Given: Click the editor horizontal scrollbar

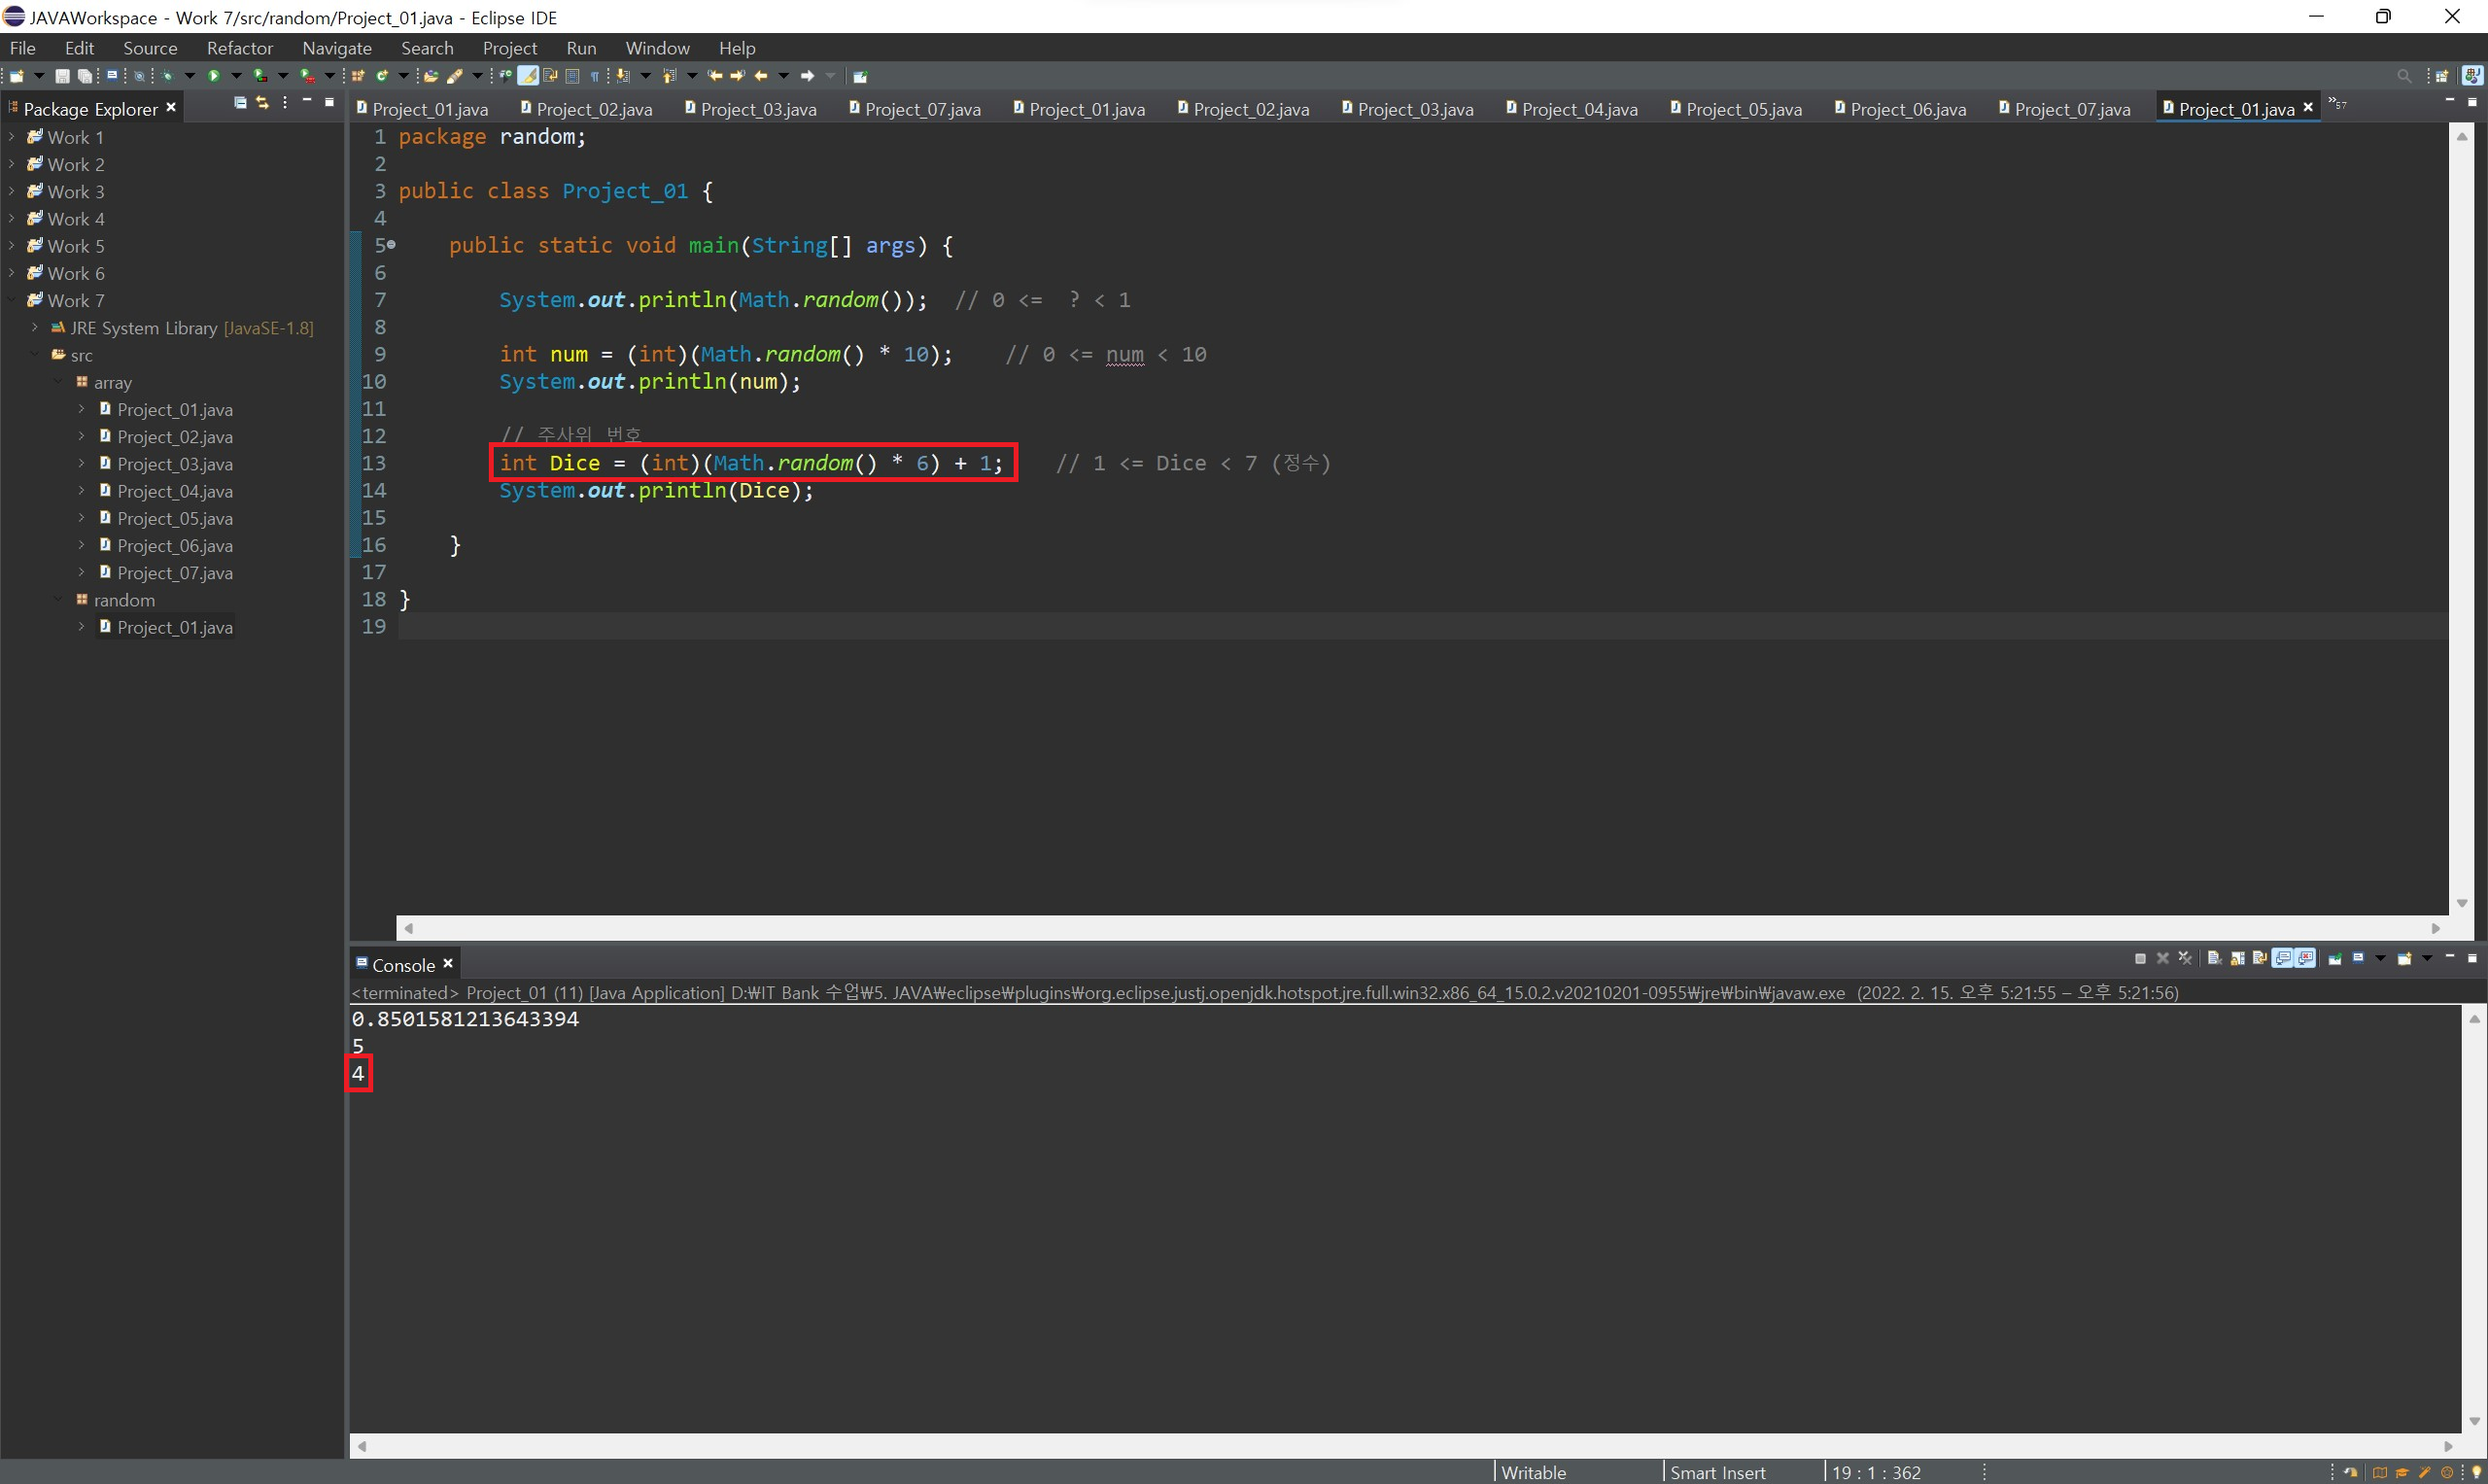Looking at the screenshot, I should 1420,928.
